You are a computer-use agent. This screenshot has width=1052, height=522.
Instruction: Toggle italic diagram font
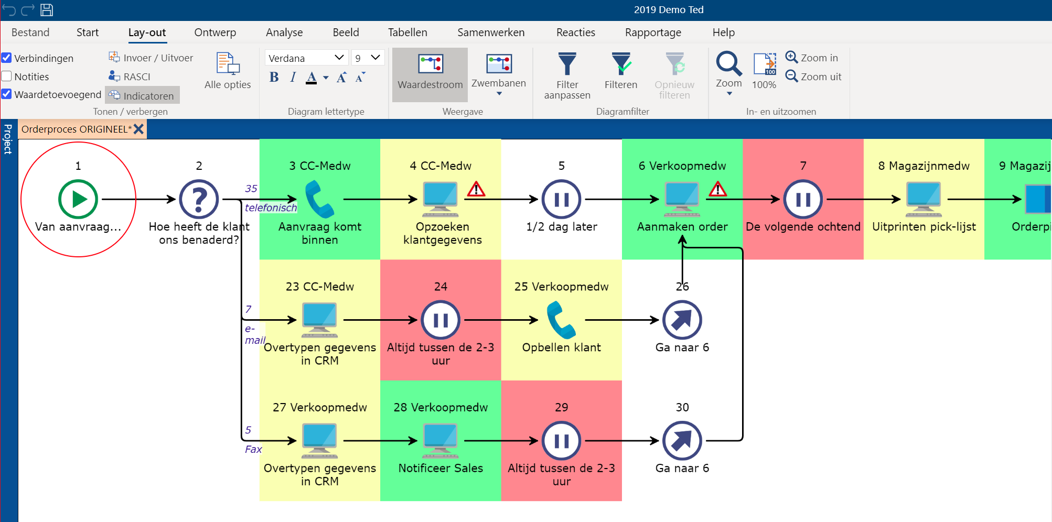click(x=293, y=78)
